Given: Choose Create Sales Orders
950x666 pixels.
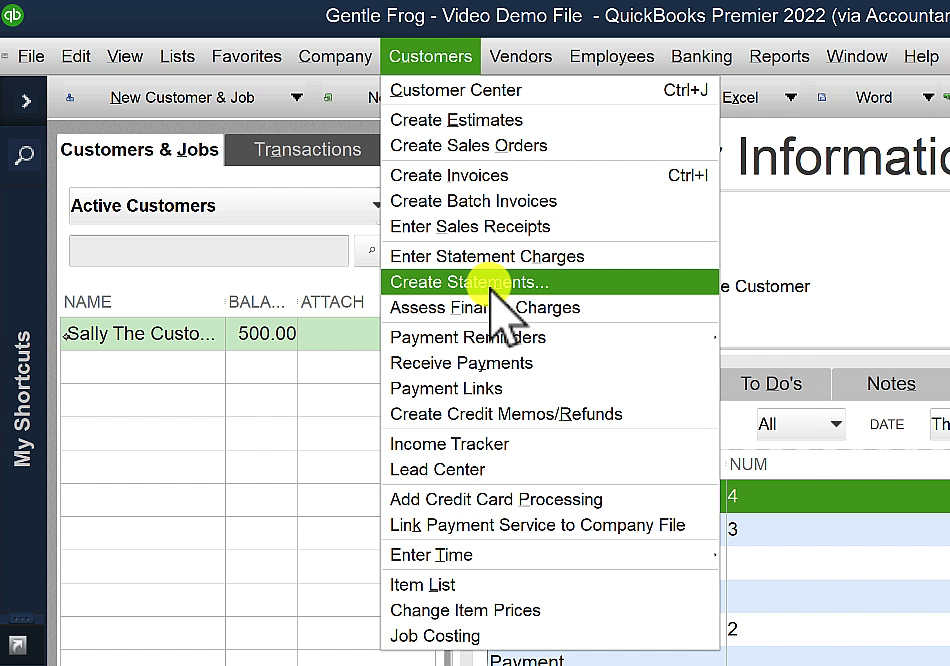Looking at the screenshot, I should 550,145.
